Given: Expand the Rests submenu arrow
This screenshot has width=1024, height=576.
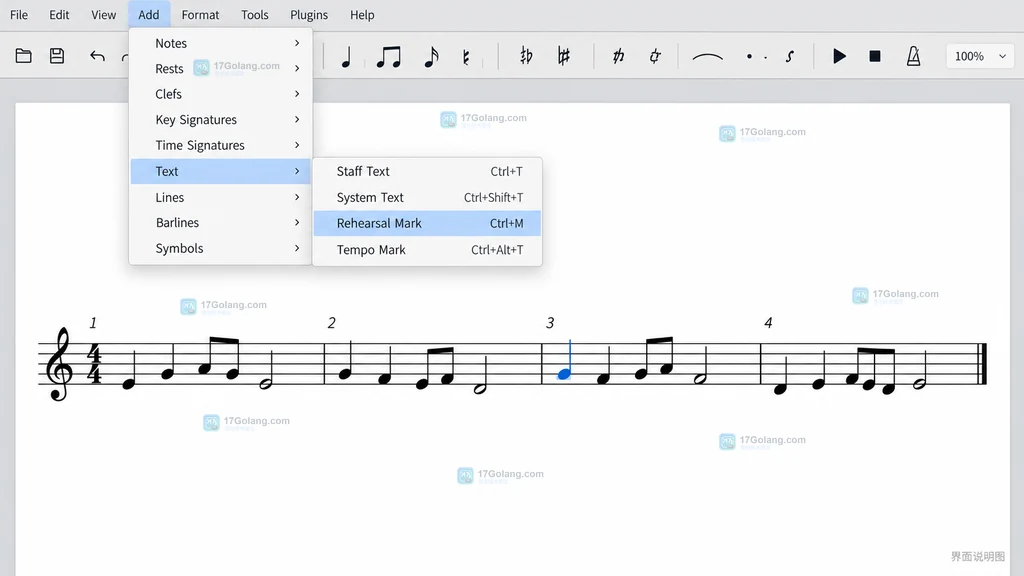Looking at the screenshot, I should click(x=297, y=69).
